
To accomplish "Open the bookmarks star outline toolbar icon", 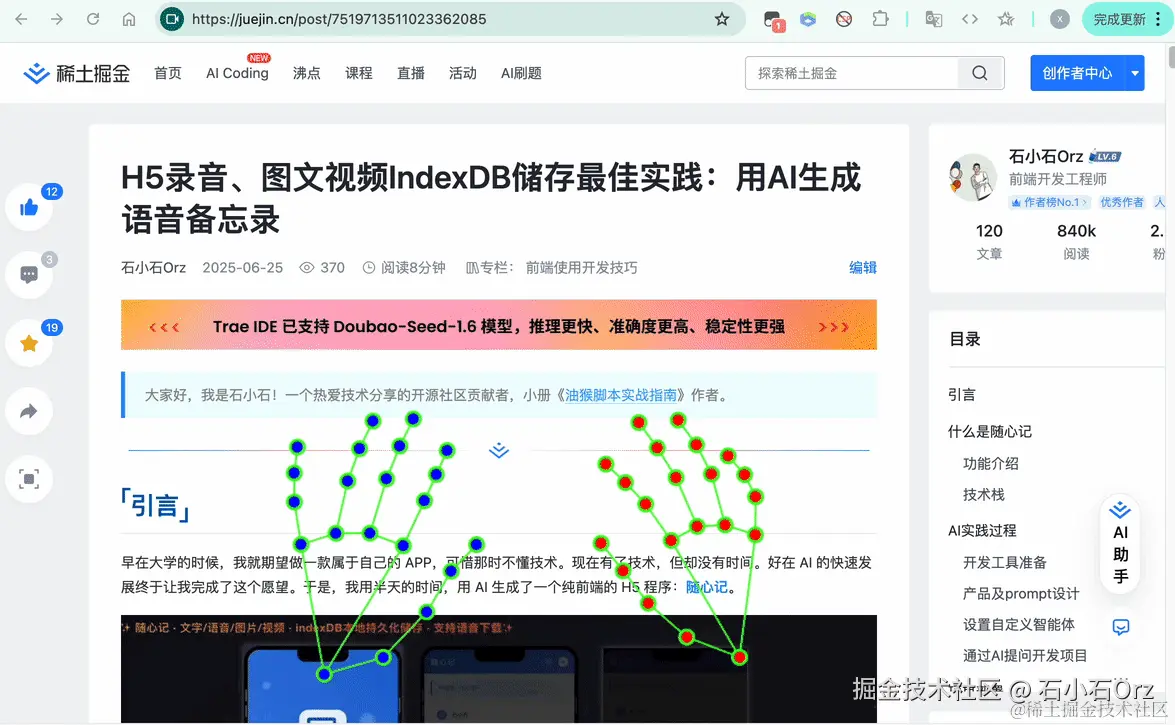I will coord(1006,19).
